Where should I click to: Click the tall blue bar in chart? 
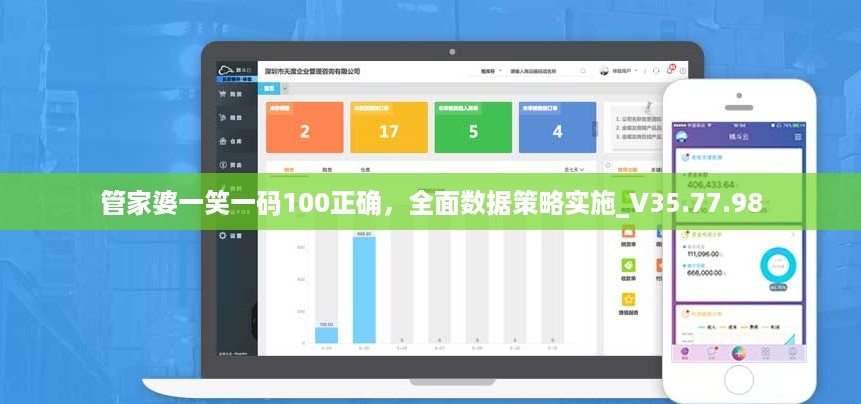coord(364,289)
